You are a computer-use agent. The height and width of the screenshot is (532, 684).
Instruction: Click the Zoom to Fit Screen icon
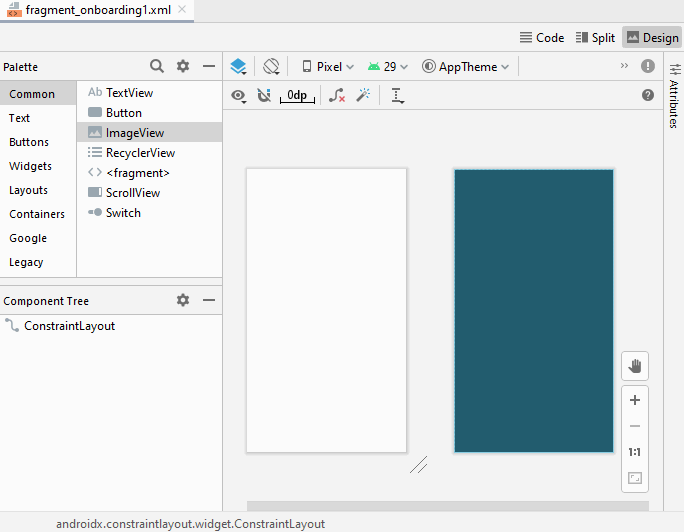click(634, 478)
